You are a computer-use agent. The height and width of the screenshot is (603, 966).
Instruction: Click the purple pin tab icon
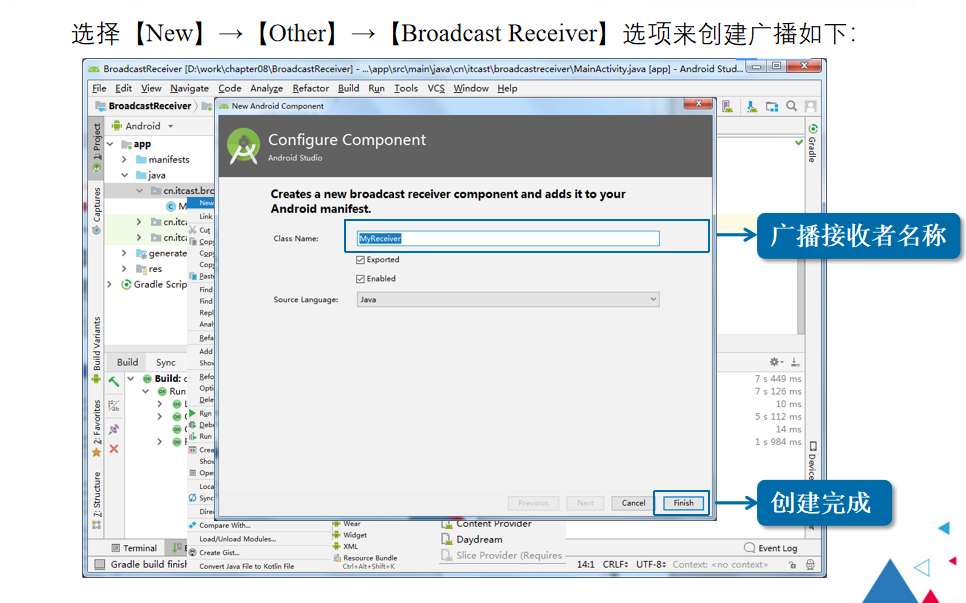(x=114, y=429)
